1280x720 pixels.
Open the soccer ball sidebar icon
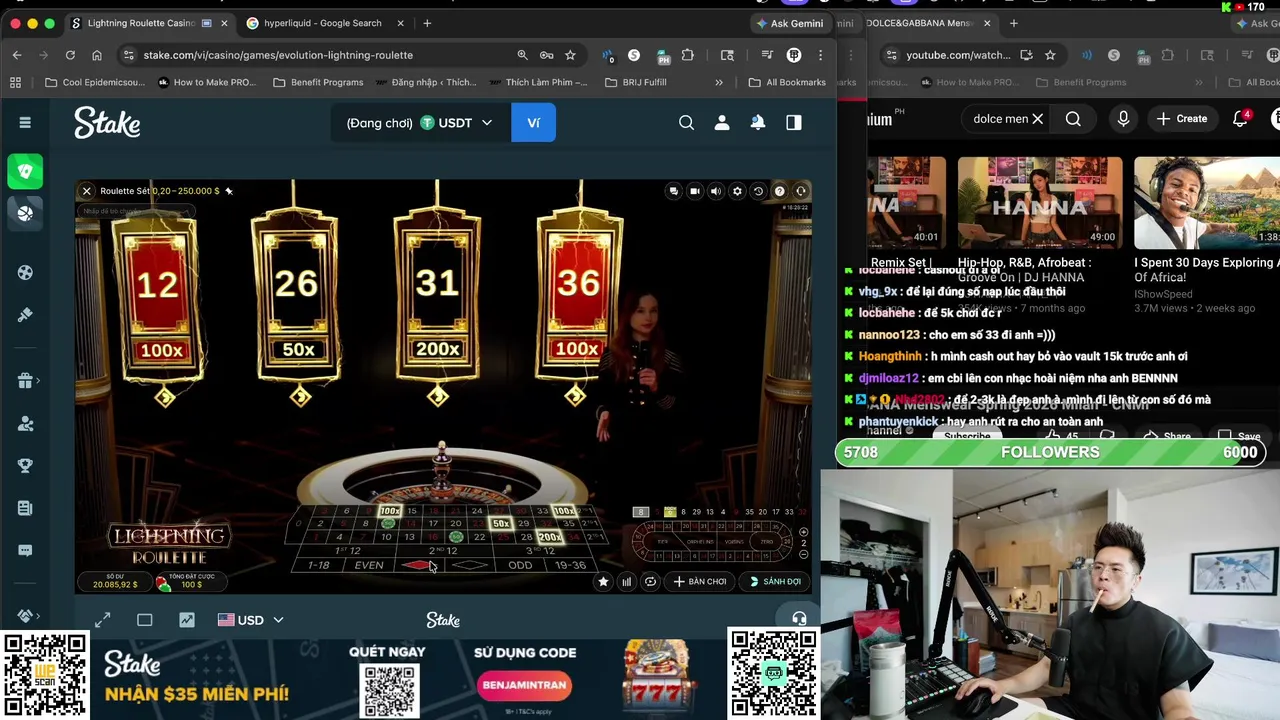(25, 272)
